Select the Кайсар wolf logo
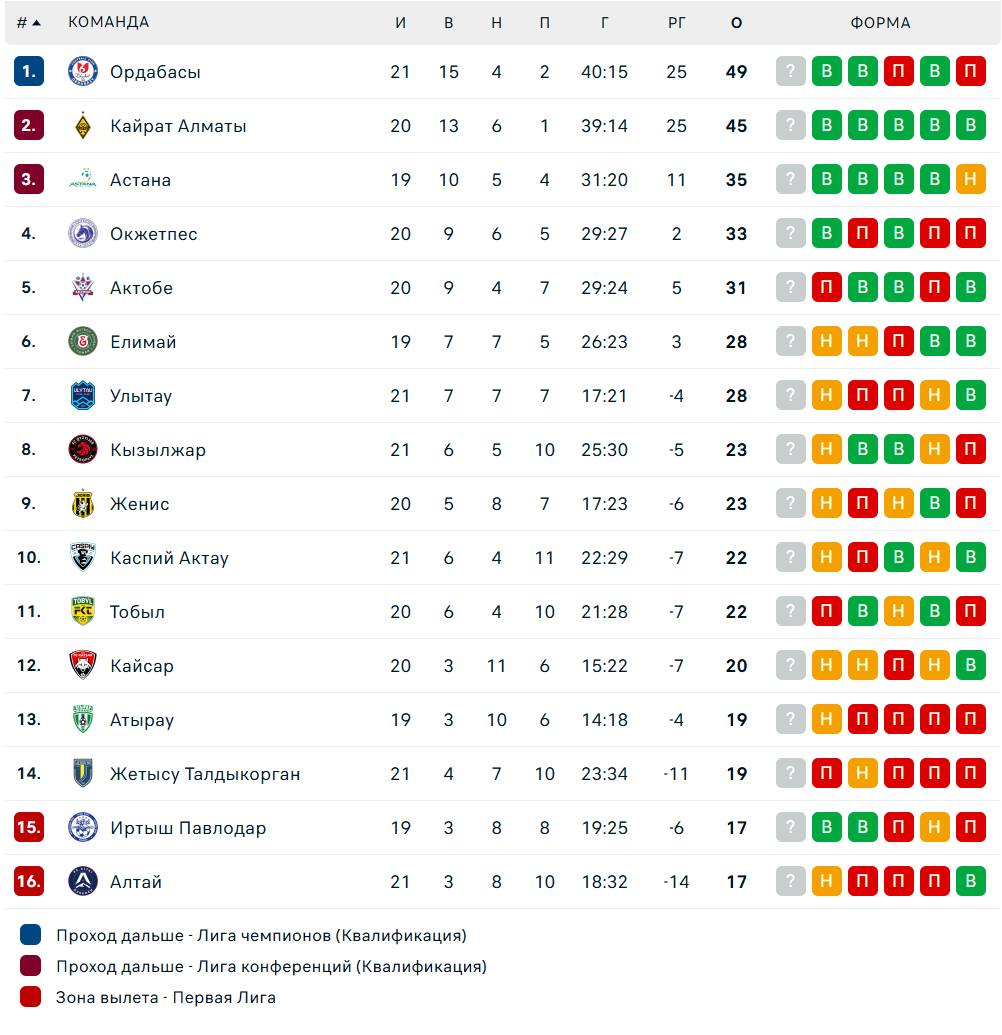 [83, 665]
